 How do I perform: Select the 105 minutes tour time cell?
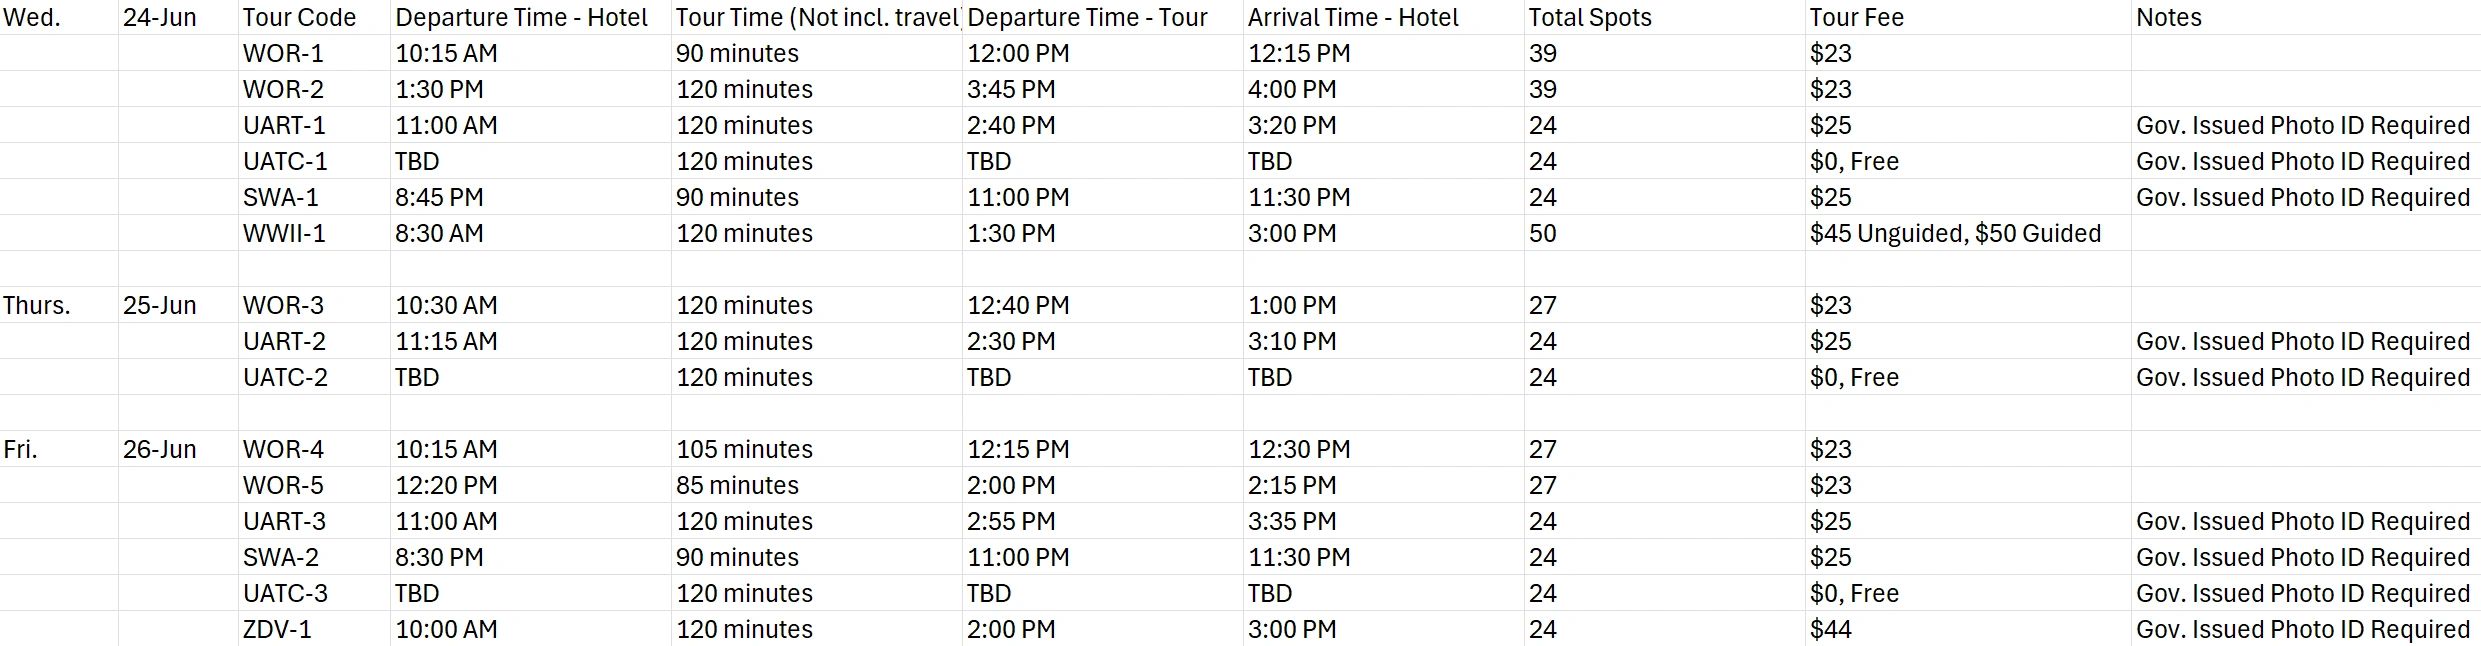tap(744, 450)
